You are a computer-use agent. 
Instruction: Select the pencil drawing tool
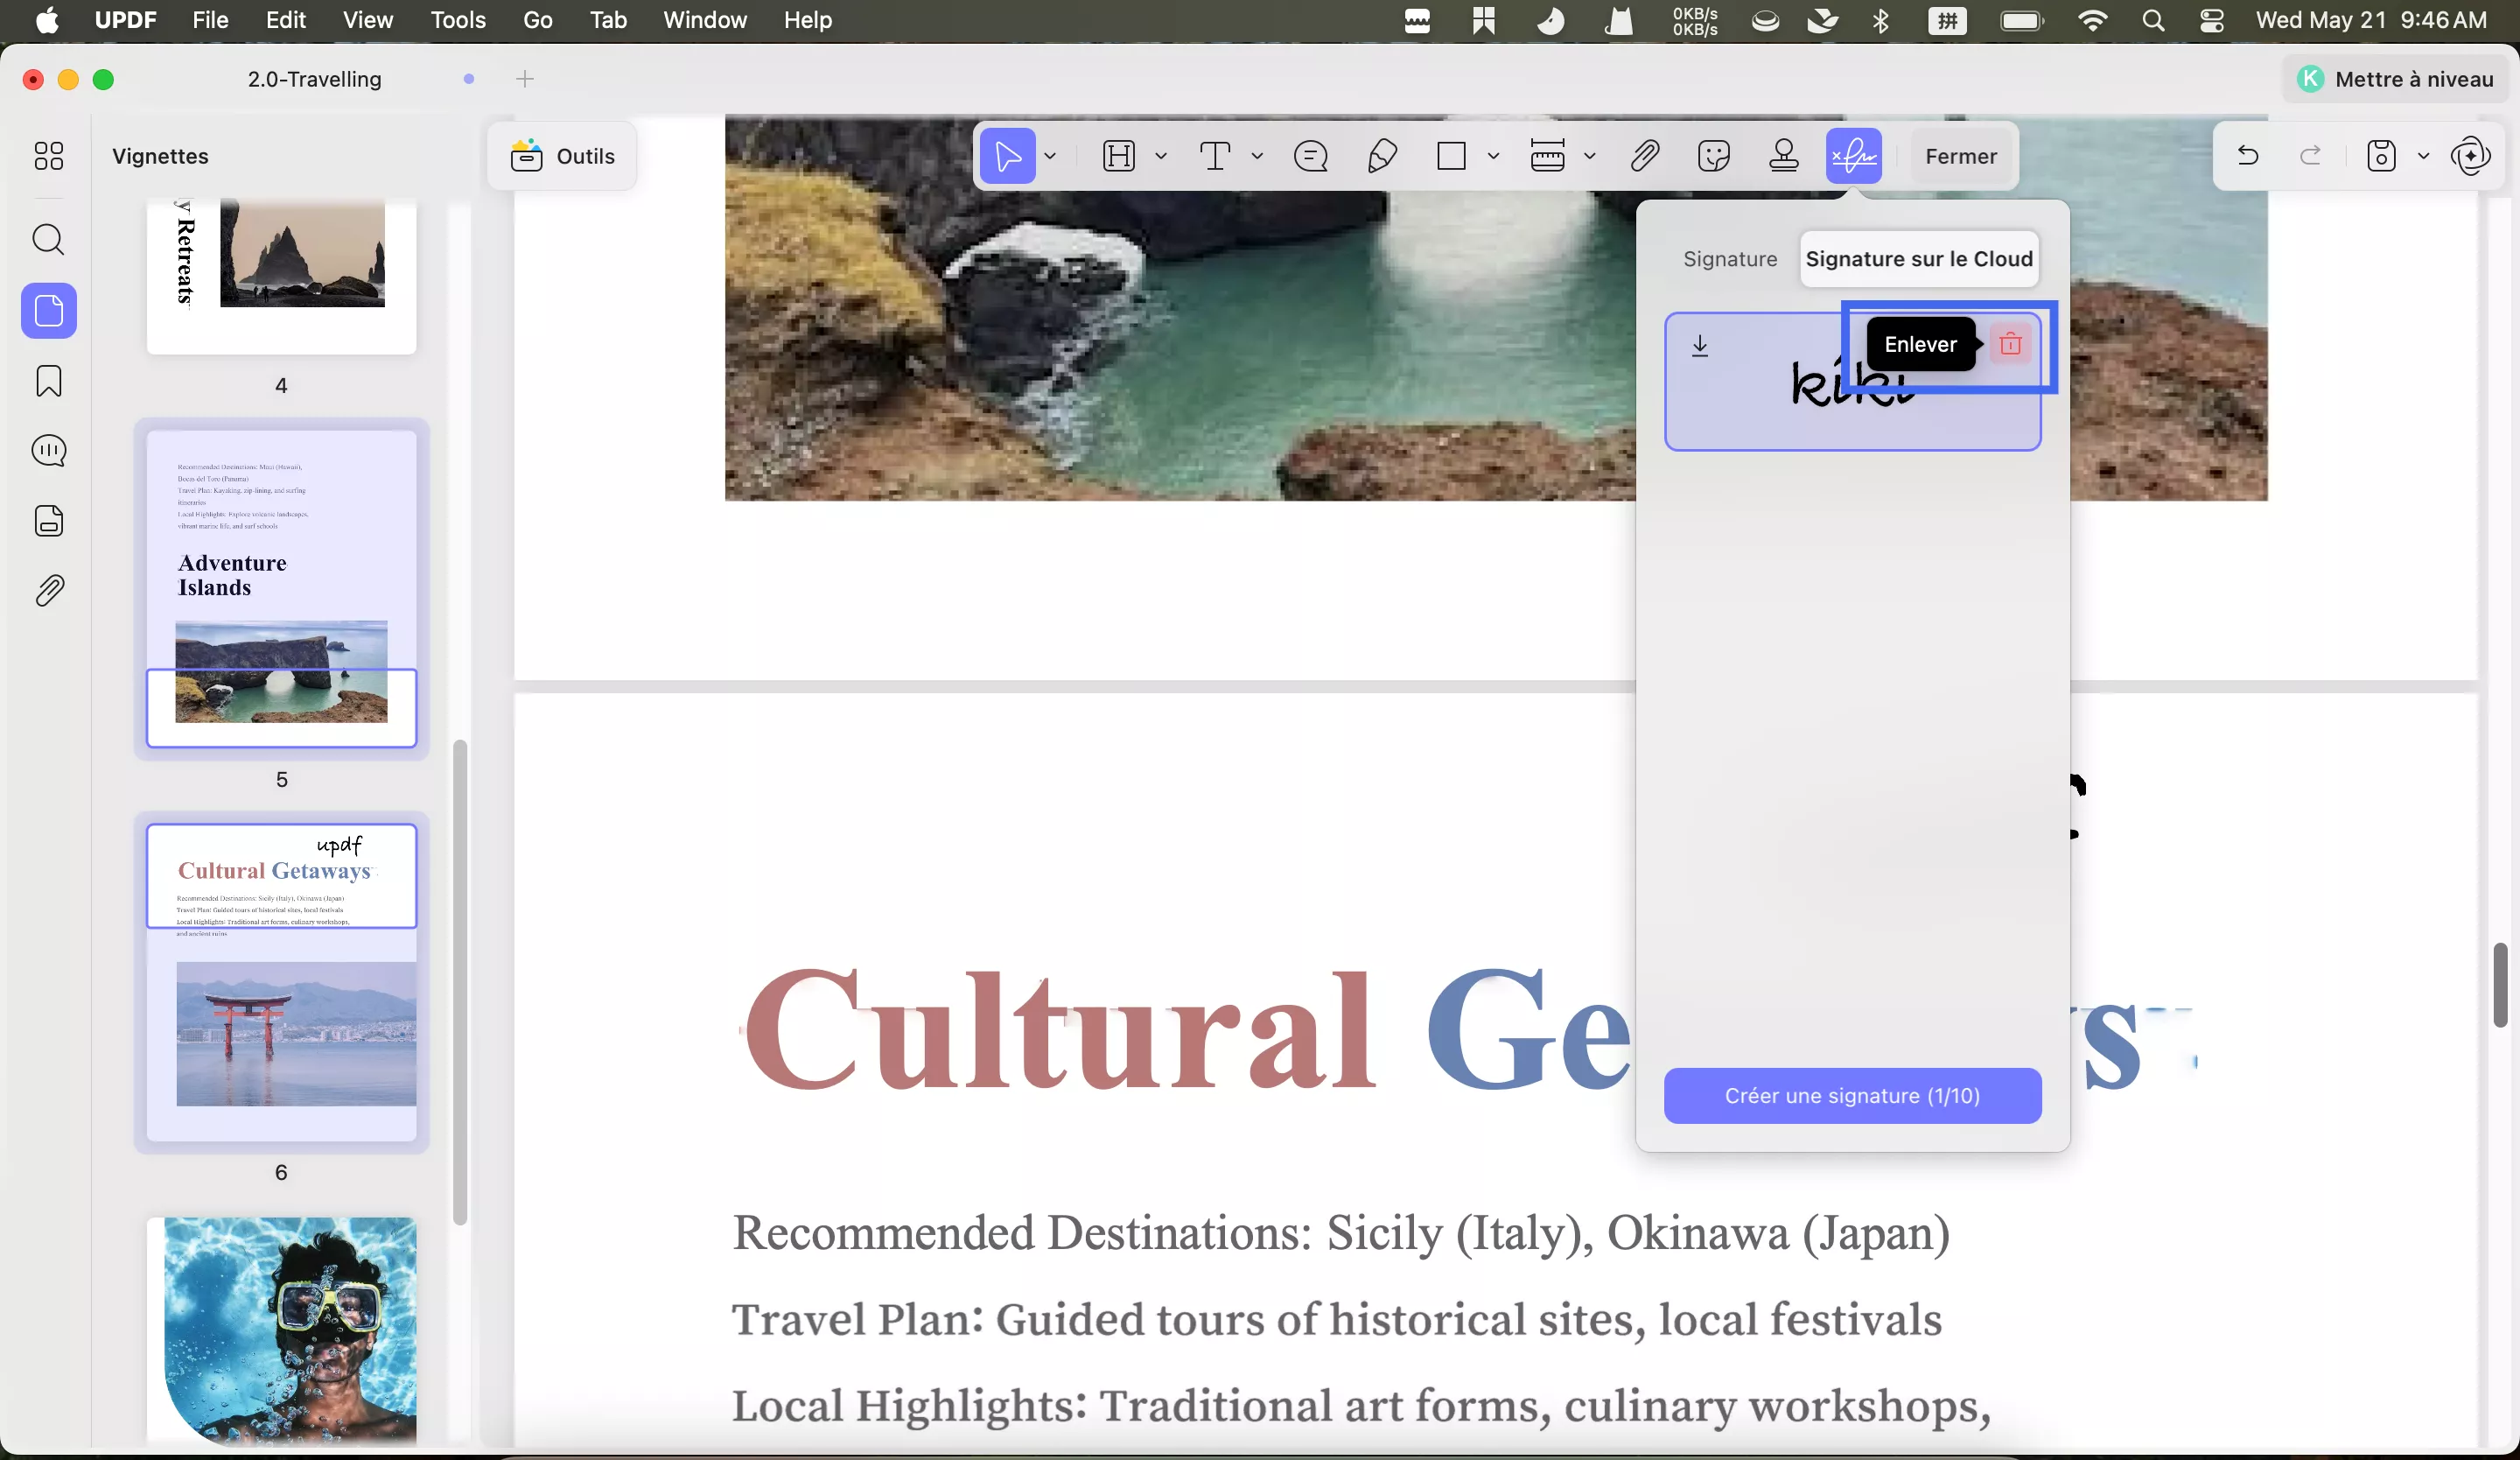[x=1381, y=156]
